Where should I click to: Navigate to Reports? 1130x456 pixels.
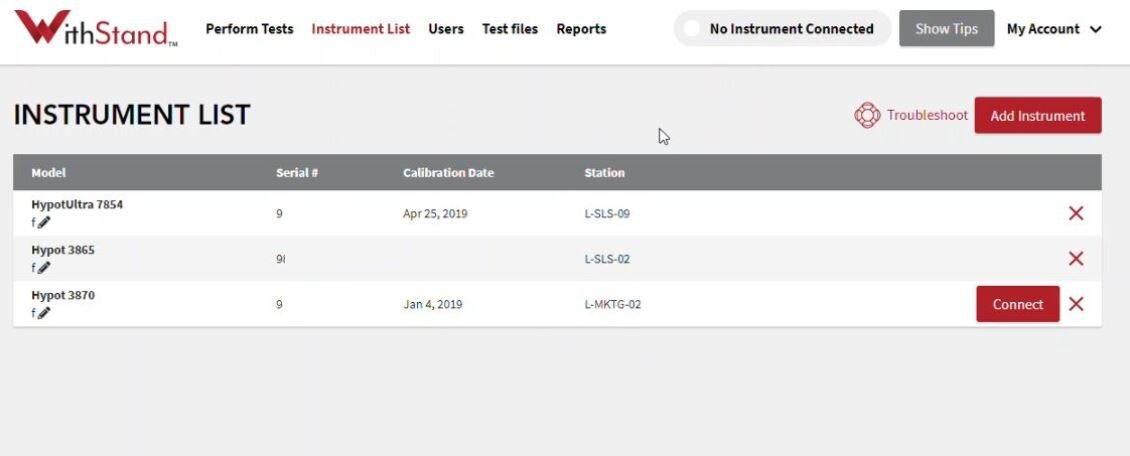click(581, 29)
